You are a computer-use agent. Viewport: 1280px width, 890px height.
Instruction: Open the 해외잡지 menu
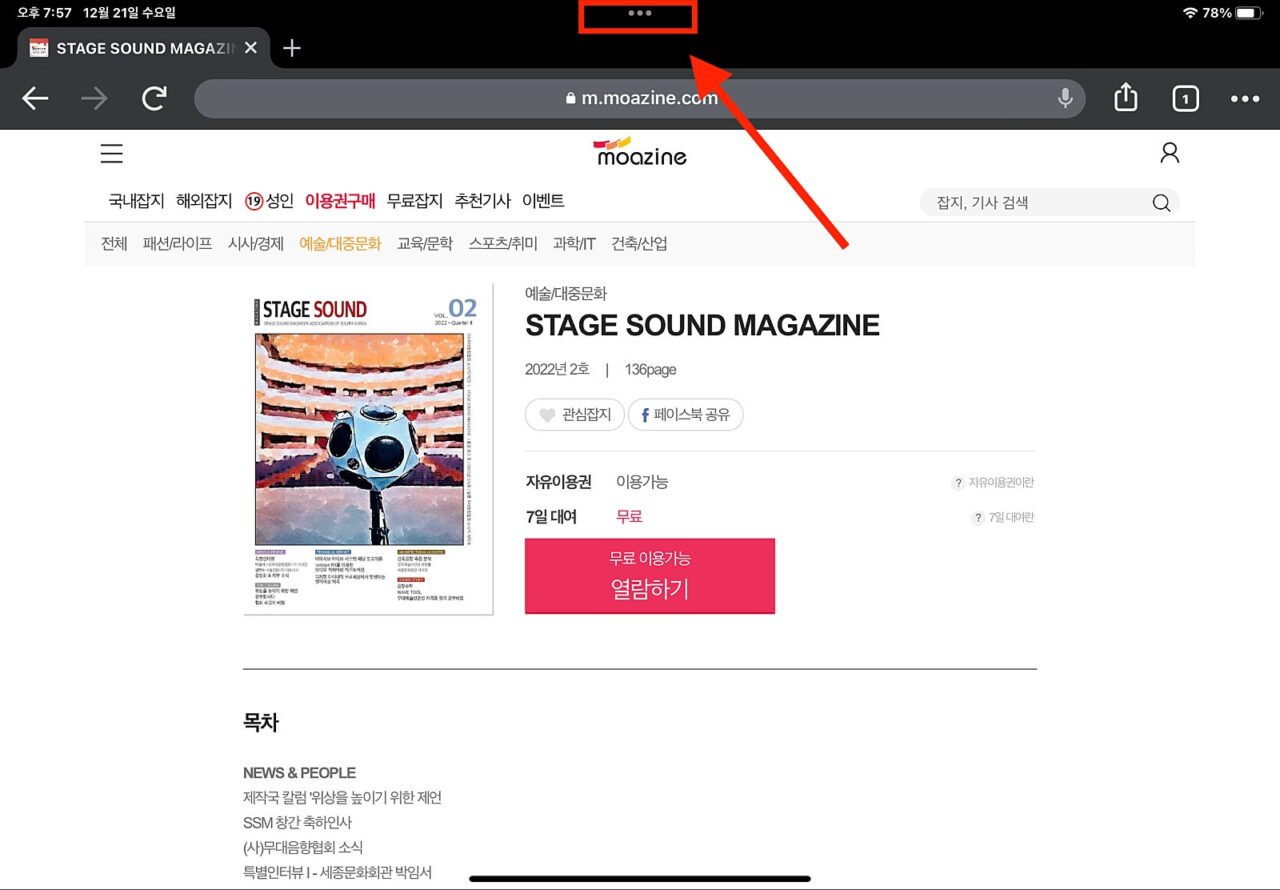tap(204, 201)
